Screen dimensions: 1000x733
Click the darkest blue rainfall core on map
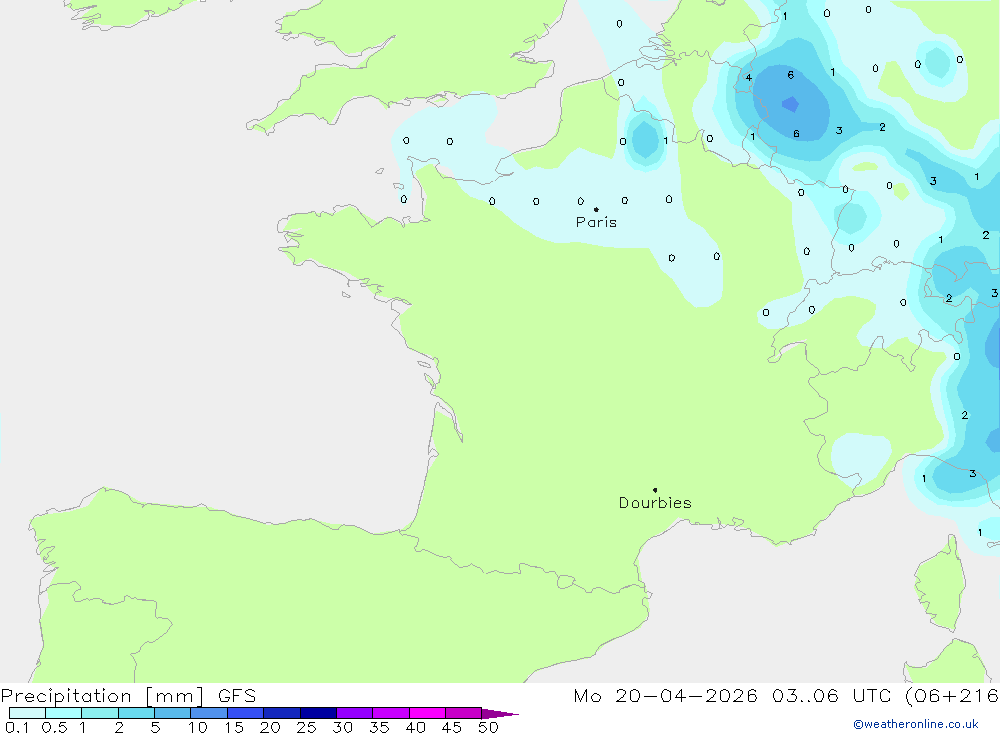point(791,104)
